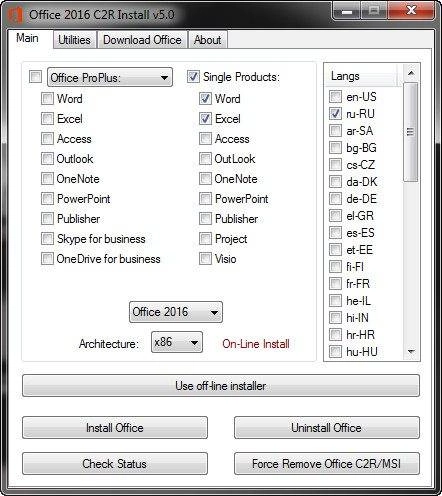Check the fi-FI language
The width and height of the screenshot is (442, 496).
335,267
